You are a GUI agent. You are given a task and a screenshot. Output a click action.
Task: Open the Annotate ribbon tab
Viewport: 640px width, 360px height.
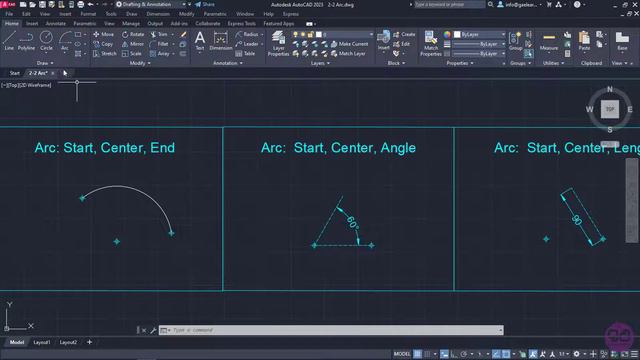[56, 24]
